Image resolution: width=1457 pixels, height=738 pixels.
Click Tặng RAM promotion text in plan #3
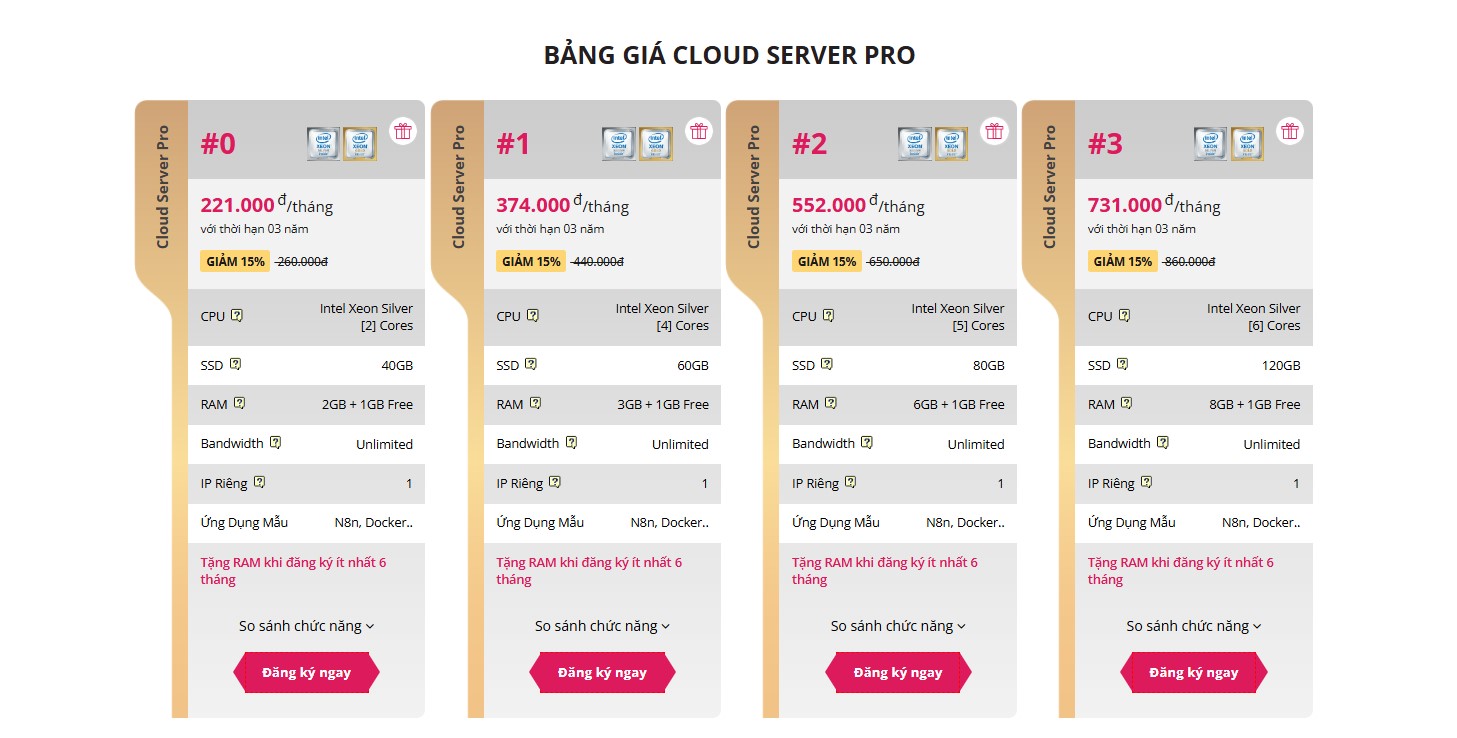coord(1181,571)
